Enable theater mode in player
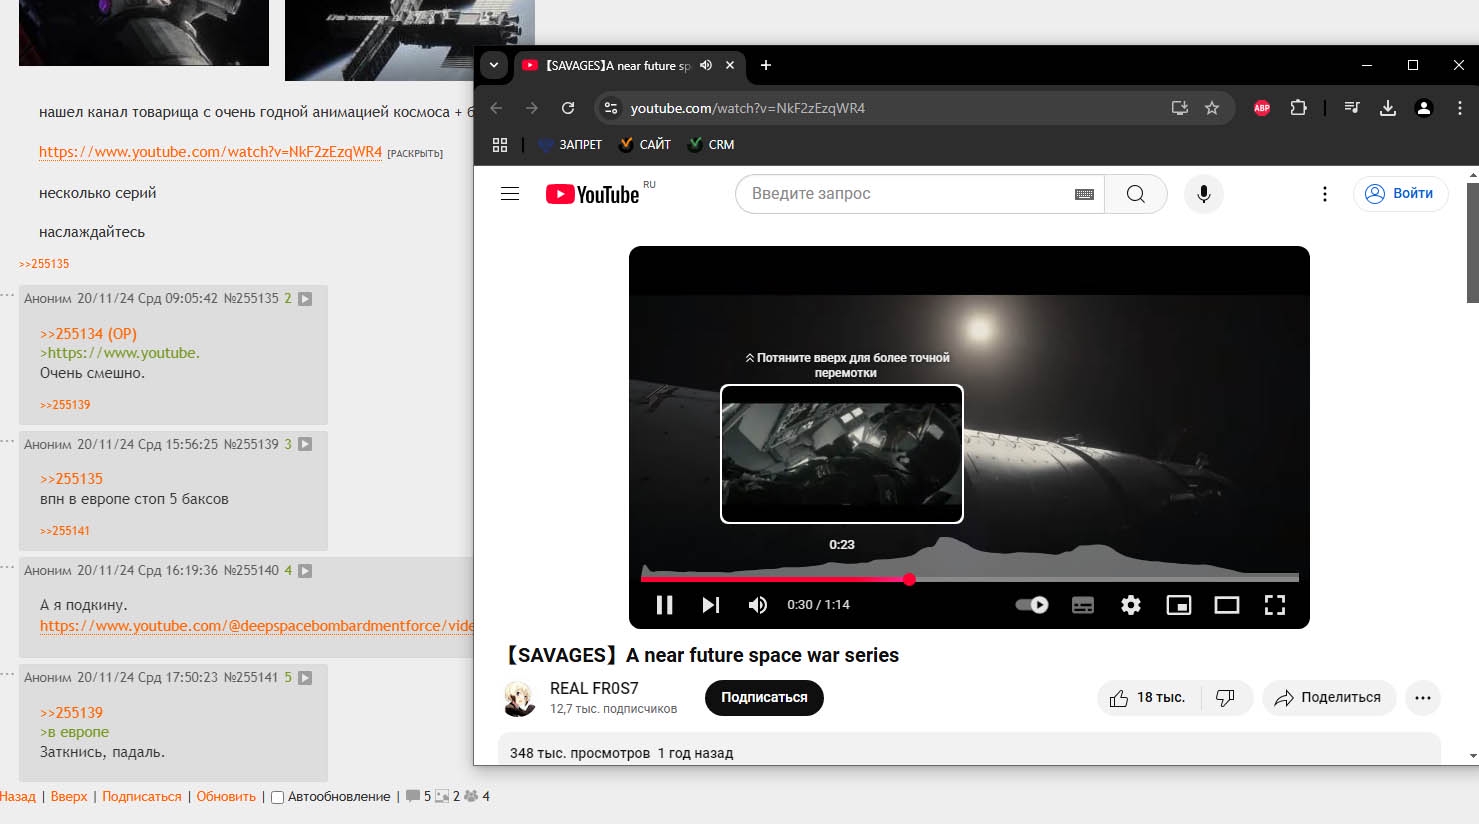The image size is (1479, 824). (1227, 605)
